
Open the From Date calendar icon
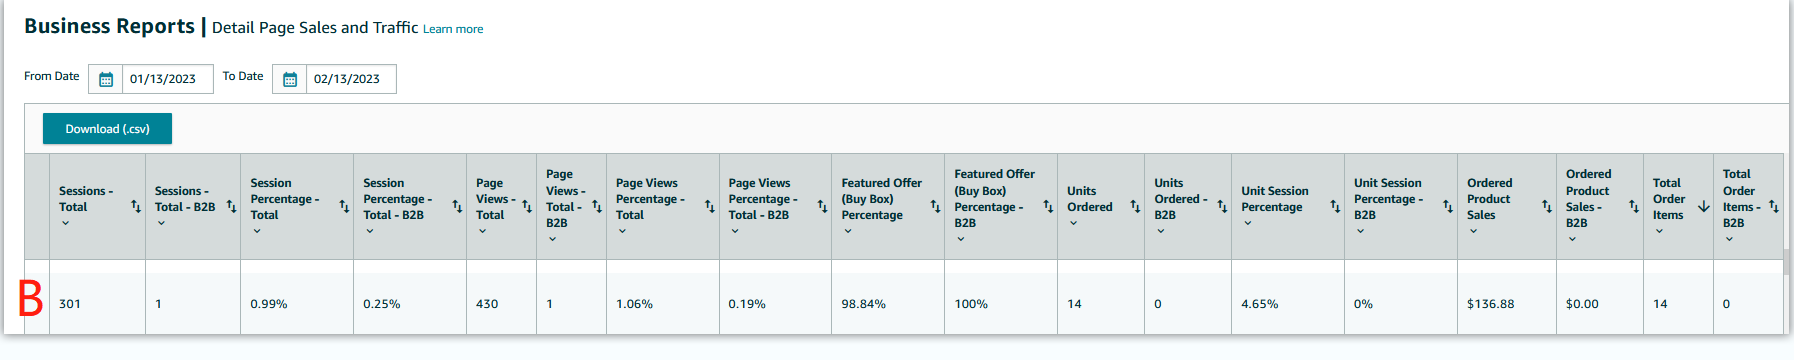pos(106,79)
